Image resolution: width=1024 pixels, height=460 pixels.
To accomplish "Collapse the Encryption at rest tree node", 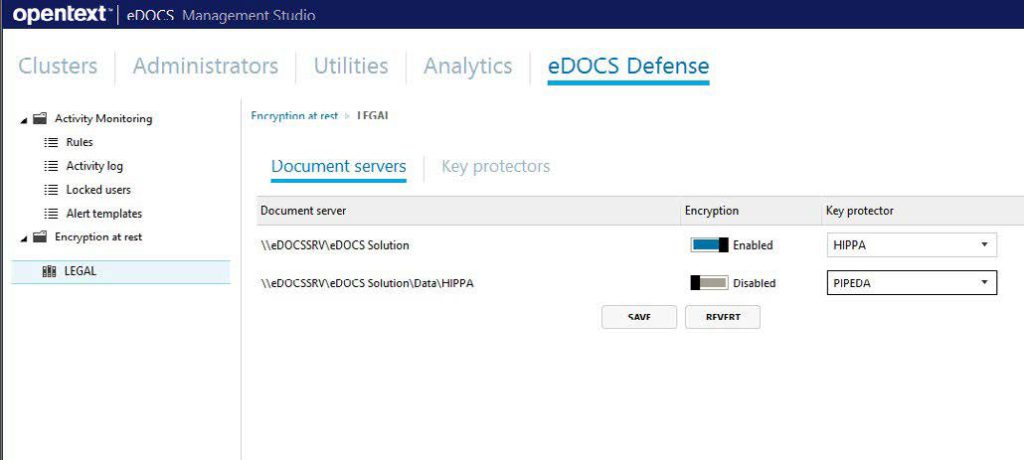I will 24,238.
